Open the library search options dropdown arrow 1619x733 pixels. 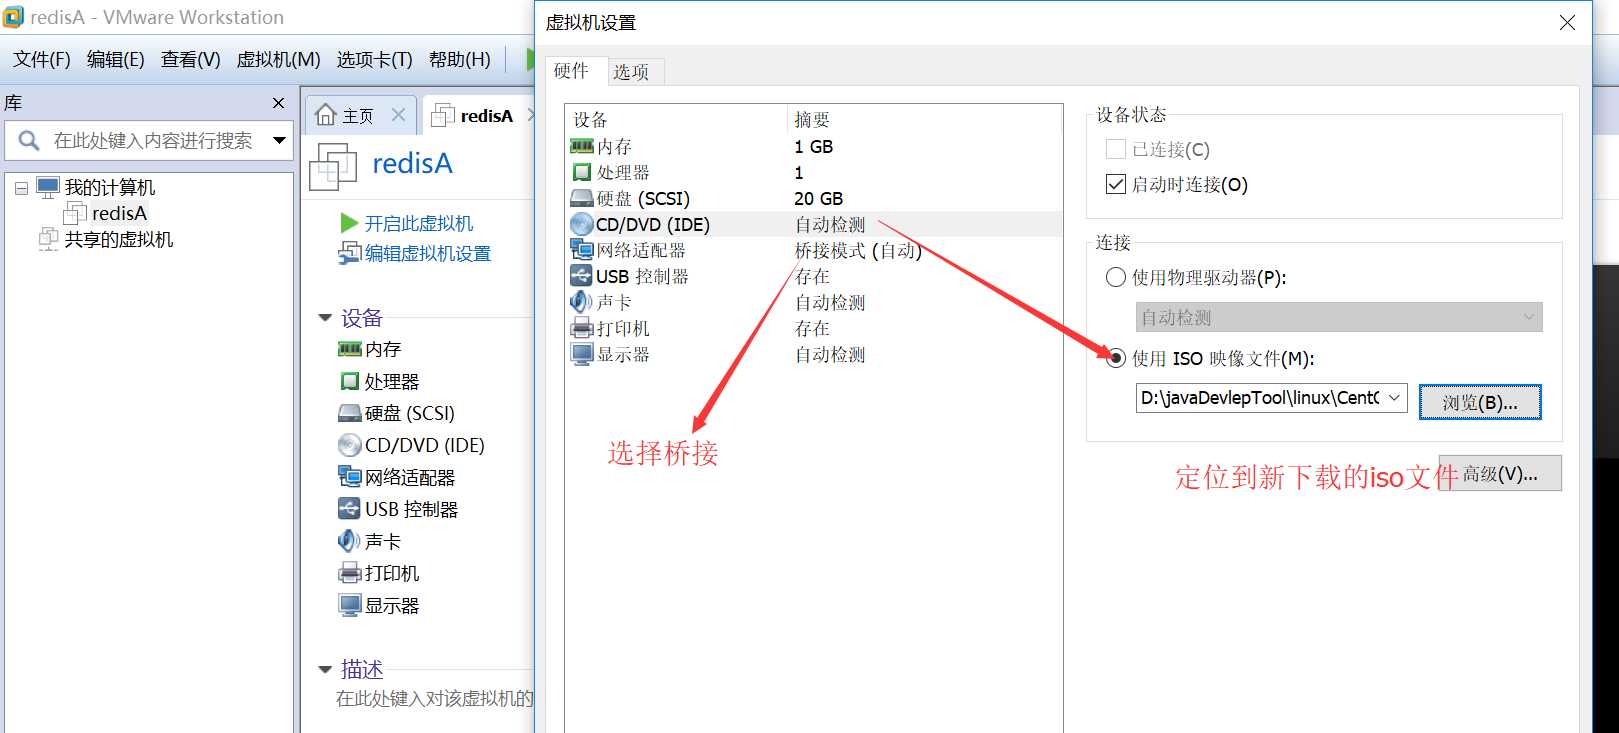280,141
